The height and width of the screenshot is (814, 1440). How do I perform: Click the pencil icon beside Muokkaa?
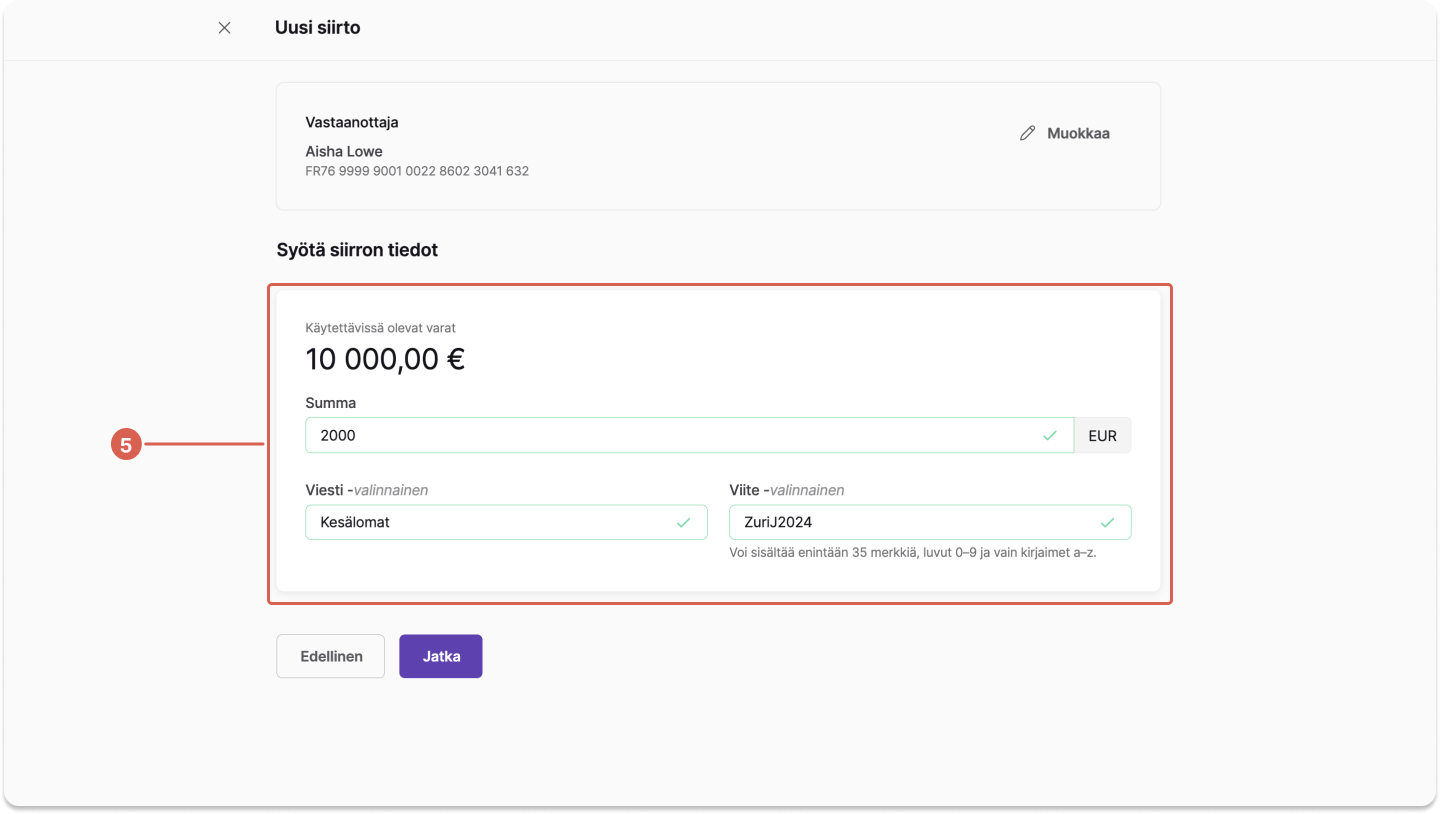(1027, 133)
